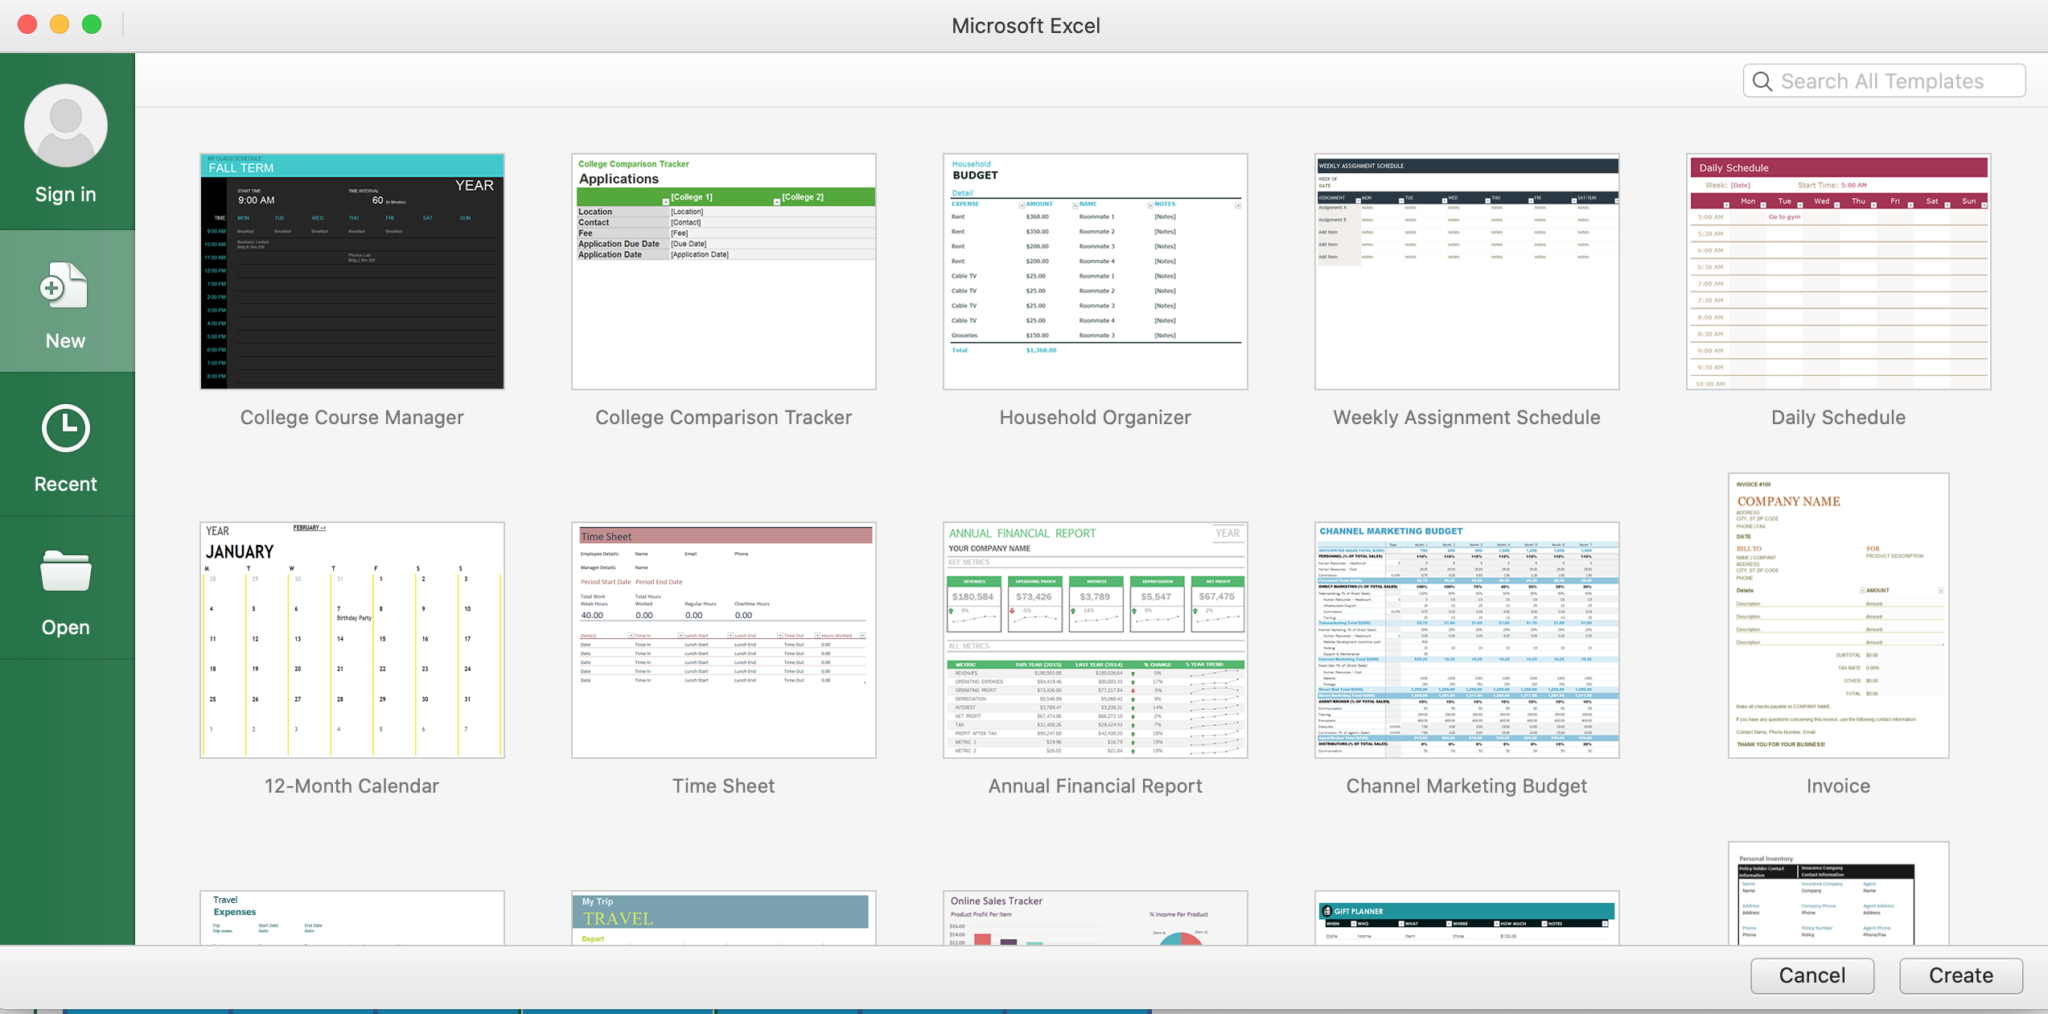The height and width of the screenshot is (1014, 2048).
Task: Select the New document icon in sidebar
Action: pyautogui.click(x=65, y=286)
